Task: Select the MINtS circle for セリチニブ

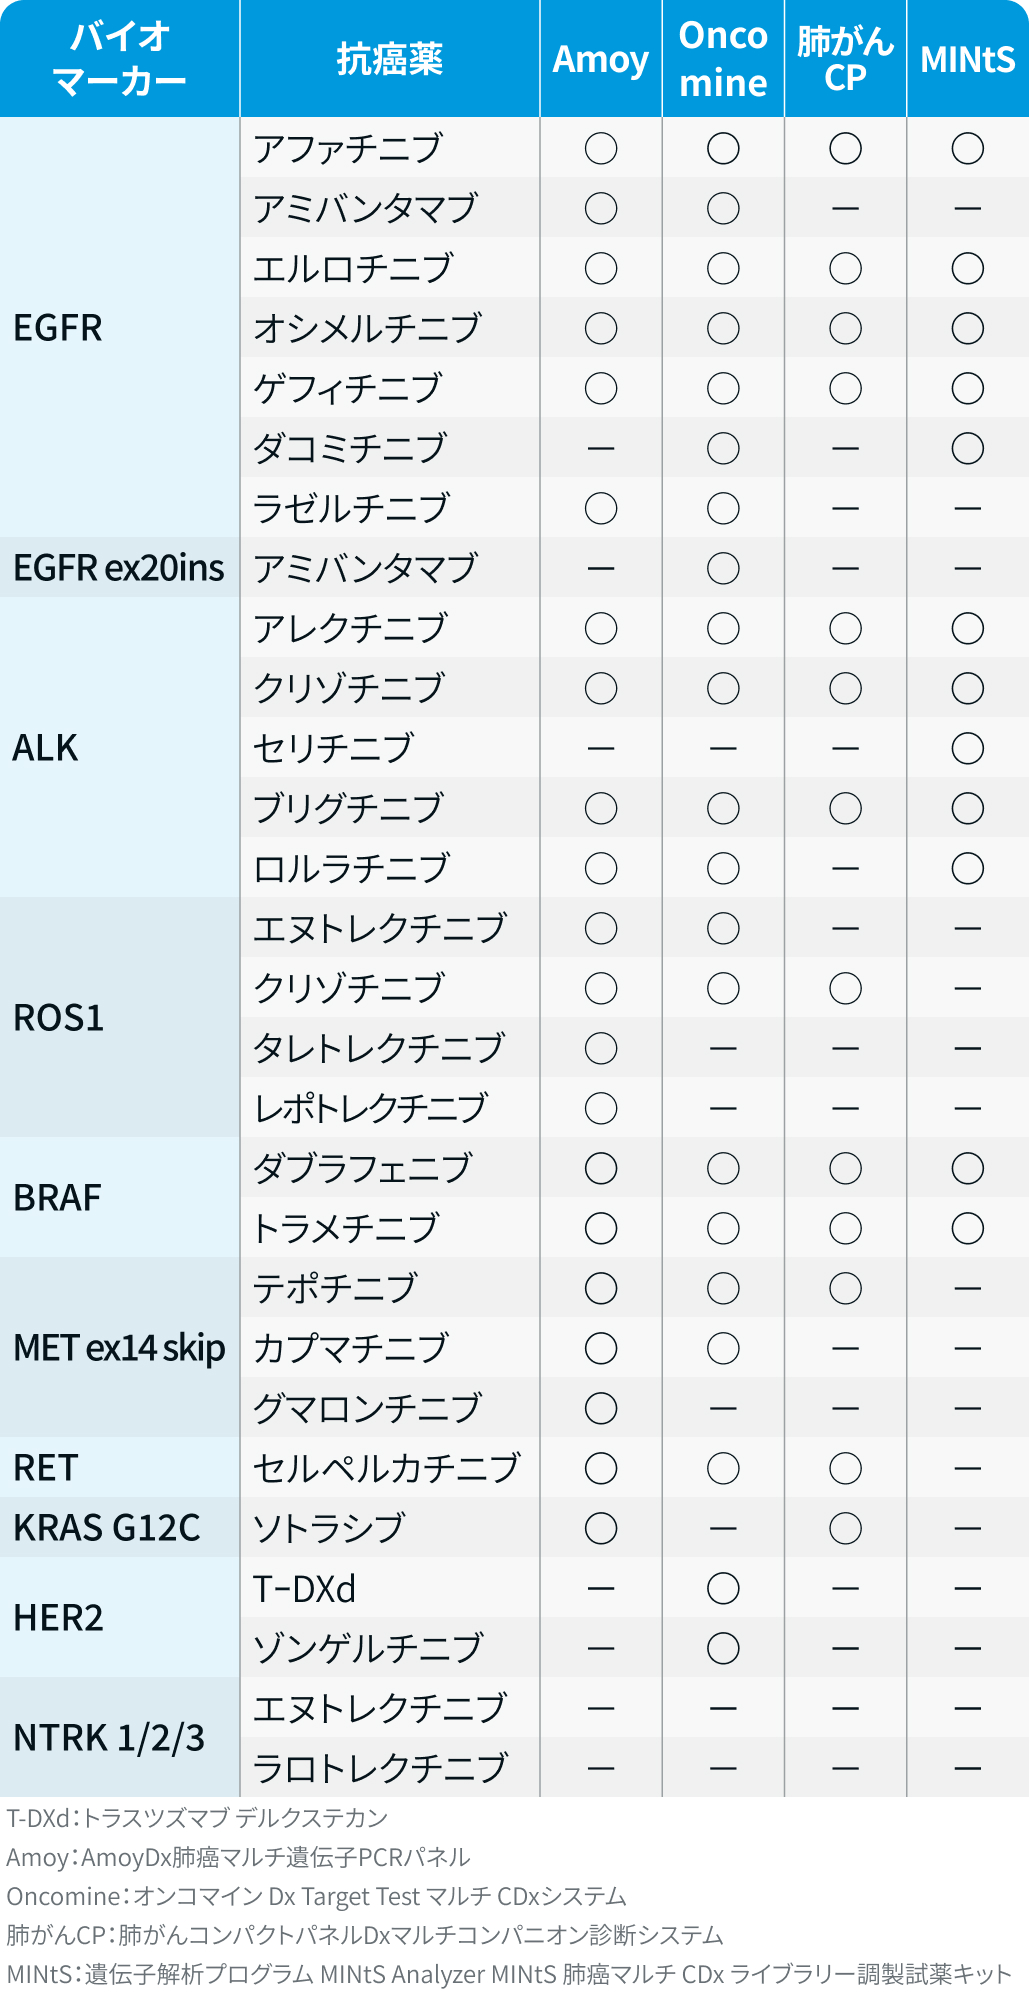Action: 967,749
